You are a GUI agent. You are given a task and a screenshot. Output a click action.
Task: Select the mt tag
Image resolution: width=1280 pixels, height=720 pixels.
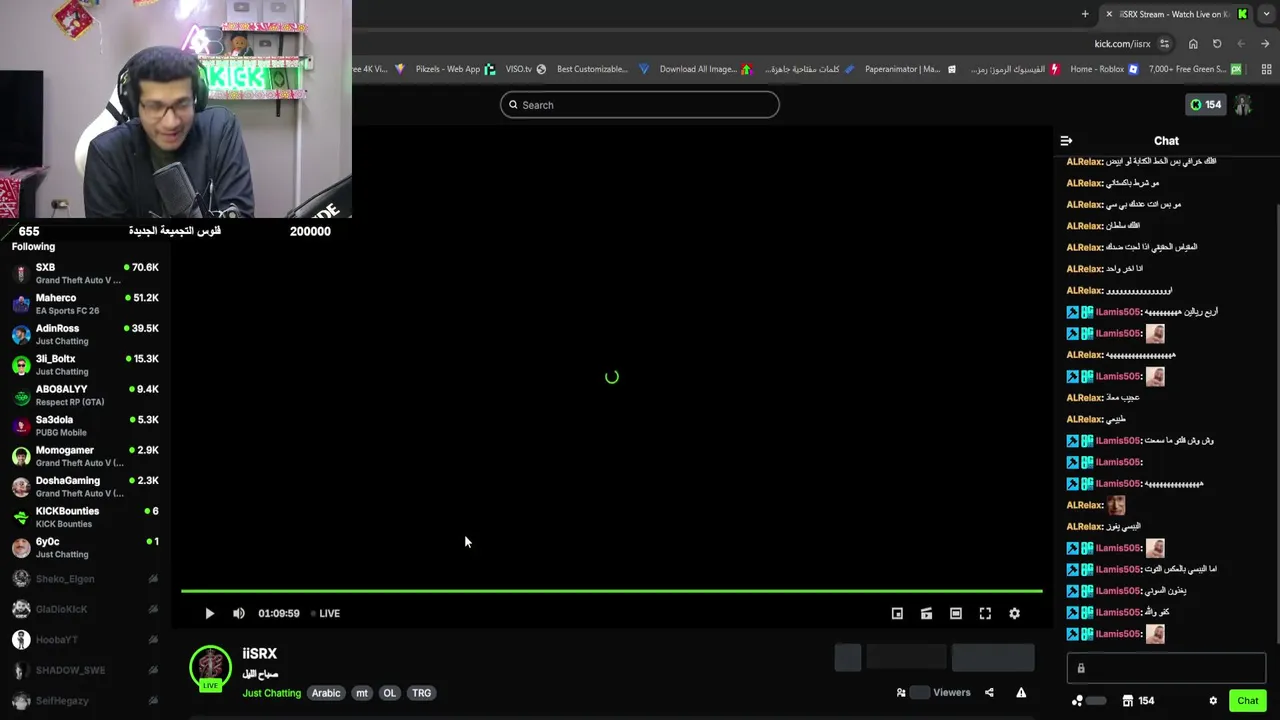click(362, 693)
